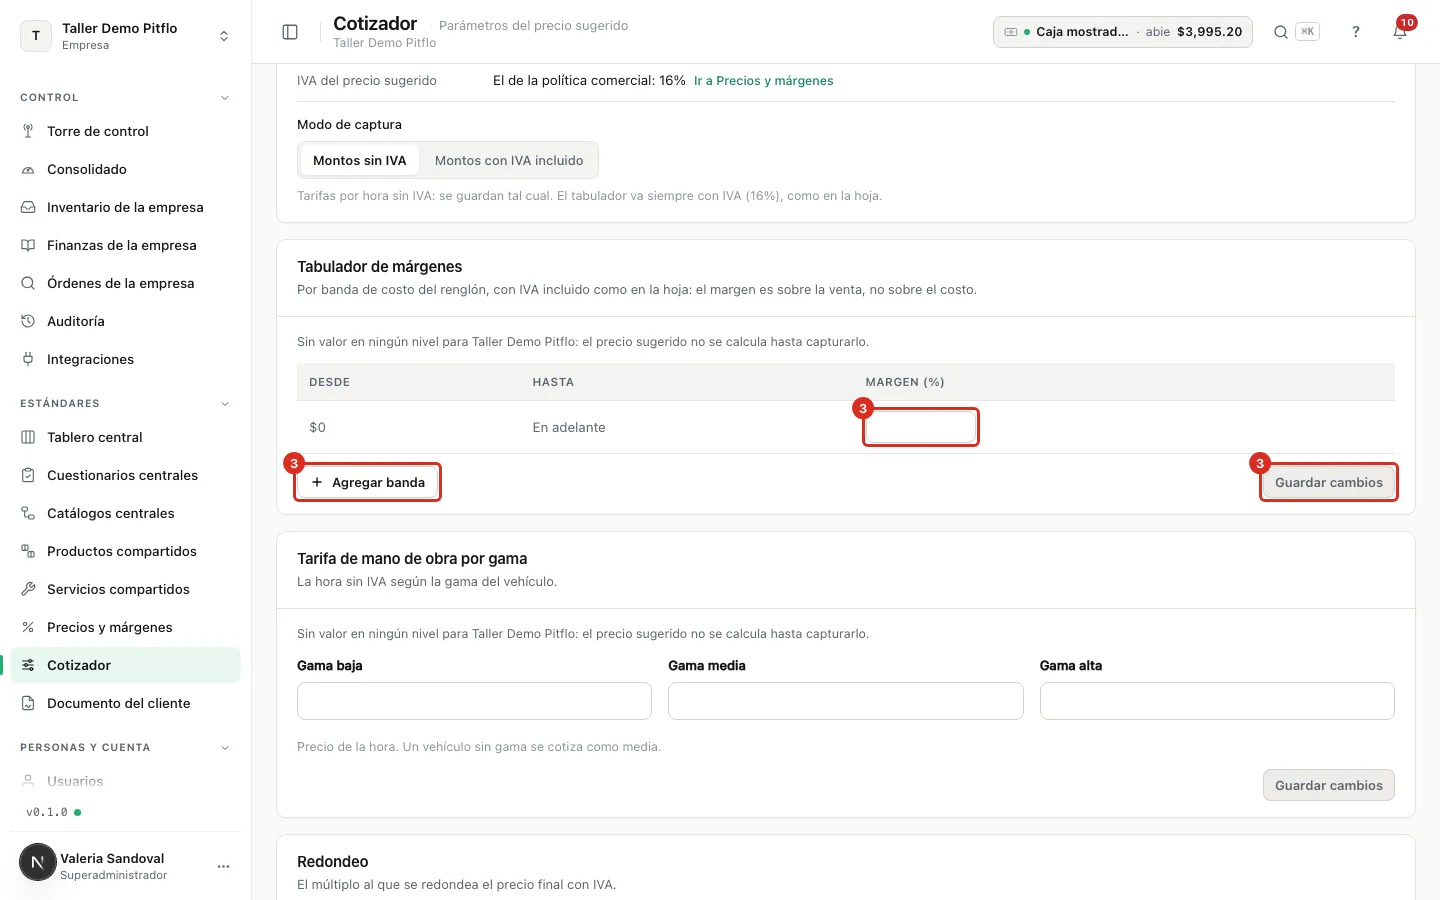
Task: Open Cotizador in the sidebar
Action: click(x=126, y=665)
